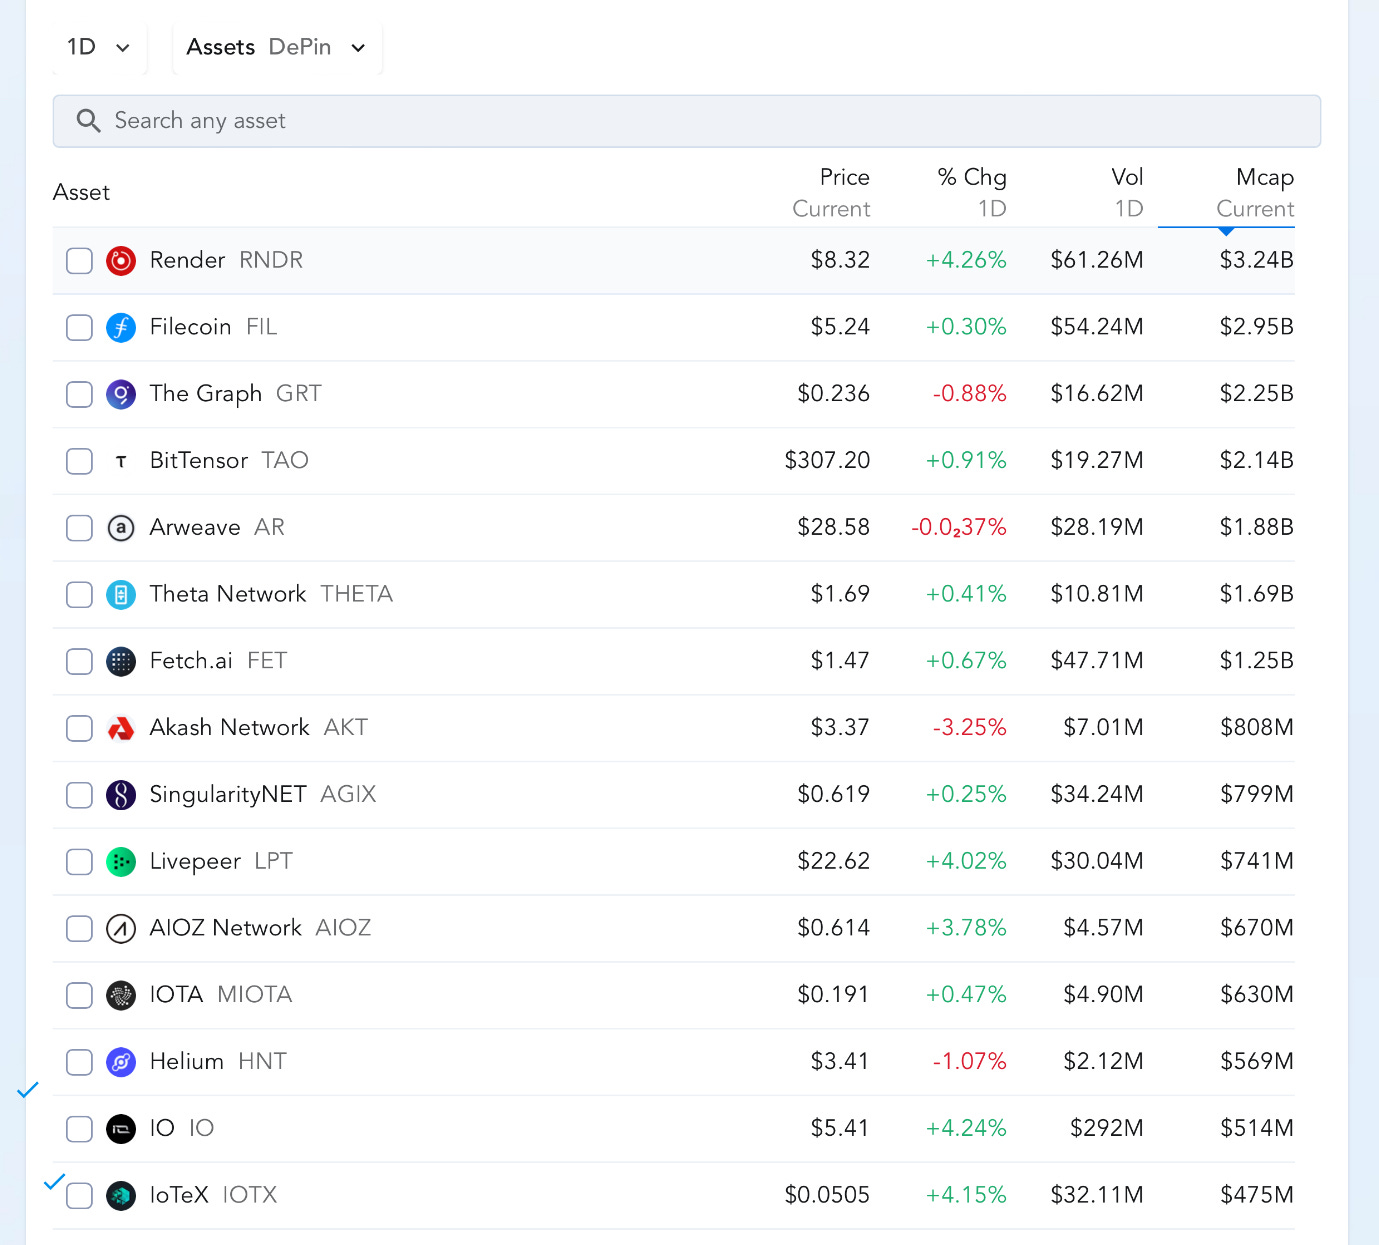This screenshot has width=1379, height=1245.
Task: Click the IOTA MIOTA logo icon
Action: click(121, 995)
